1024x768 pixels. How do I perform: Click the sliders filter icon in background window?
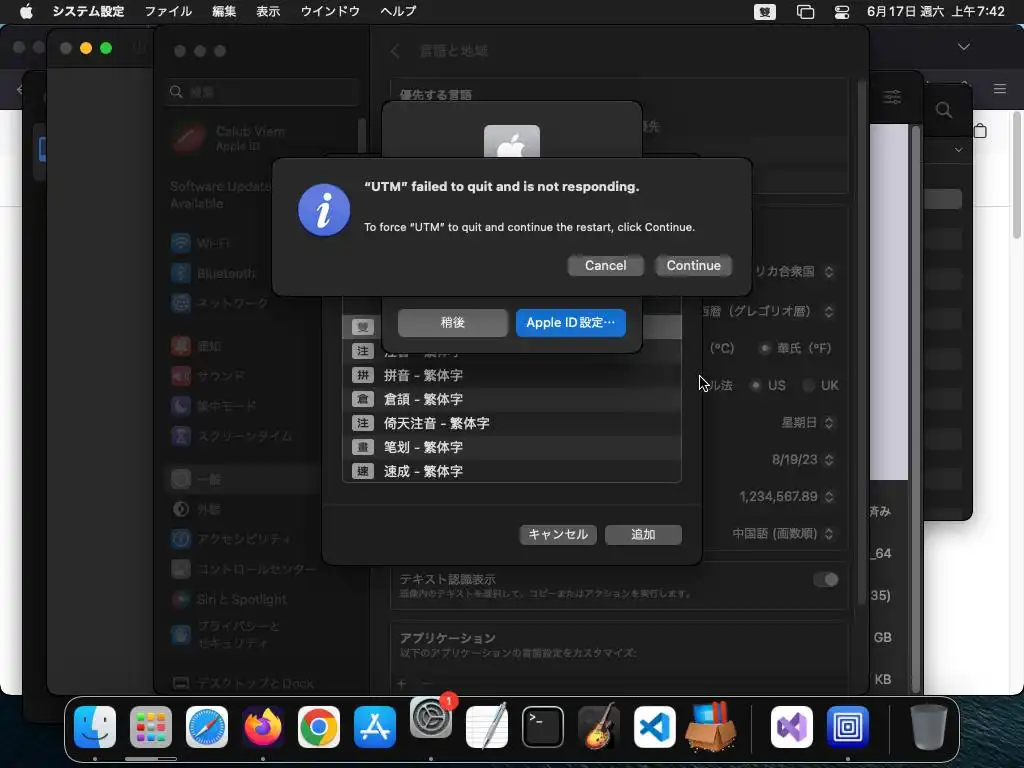point(892,97)
